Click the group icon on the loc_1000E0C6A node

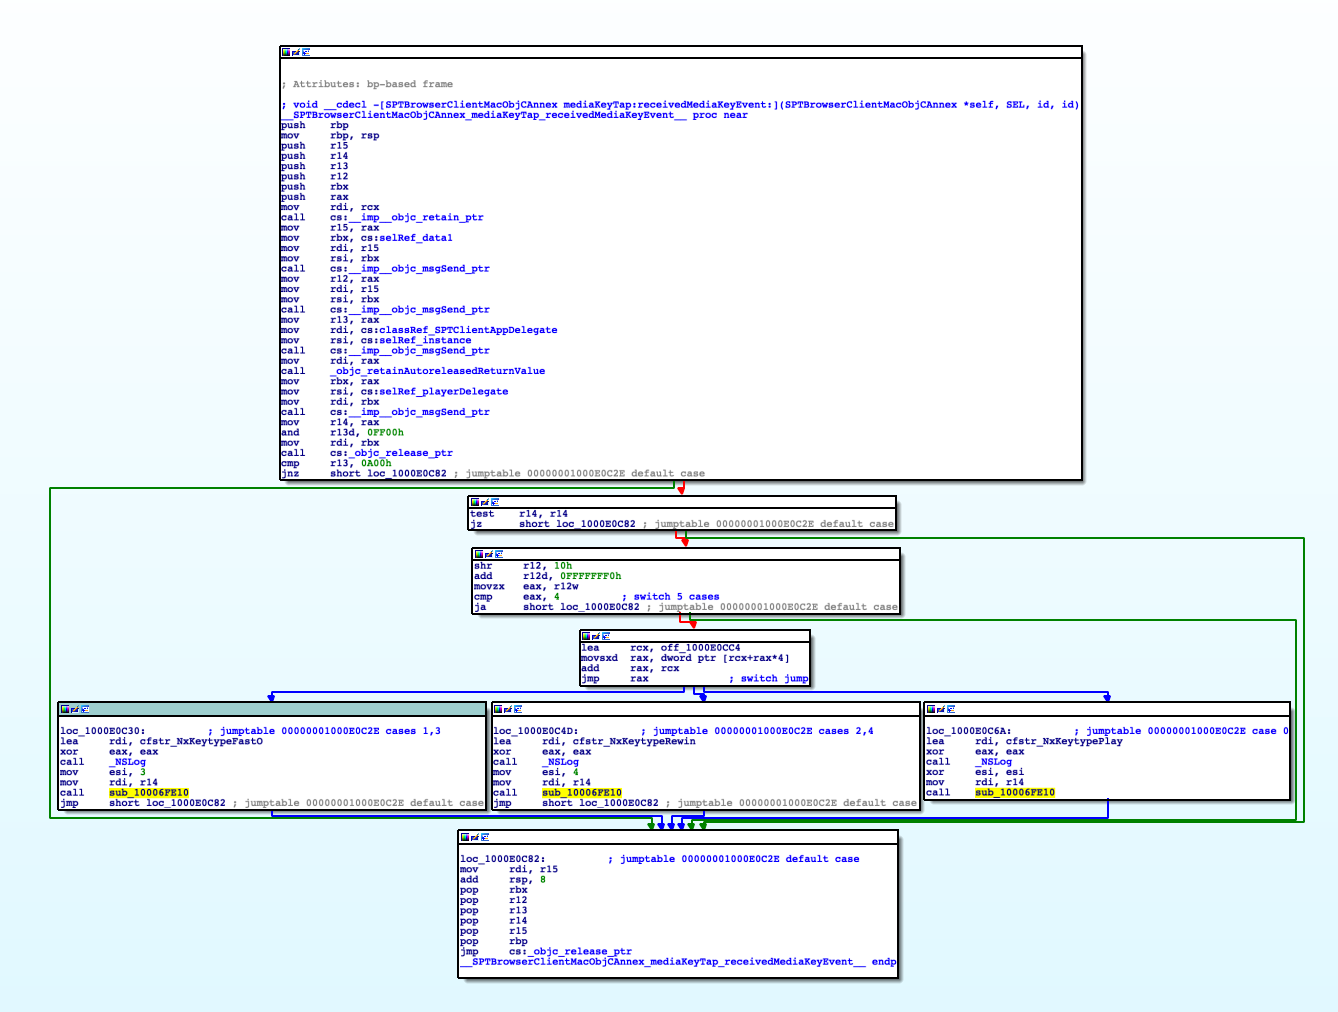pyautogui.click(x=953, y=707)
